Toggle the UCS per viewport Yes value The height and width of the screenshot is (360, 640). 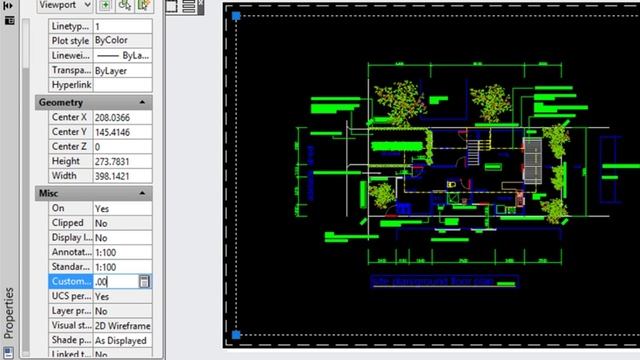pyautogui.click(x=122, y=296)
